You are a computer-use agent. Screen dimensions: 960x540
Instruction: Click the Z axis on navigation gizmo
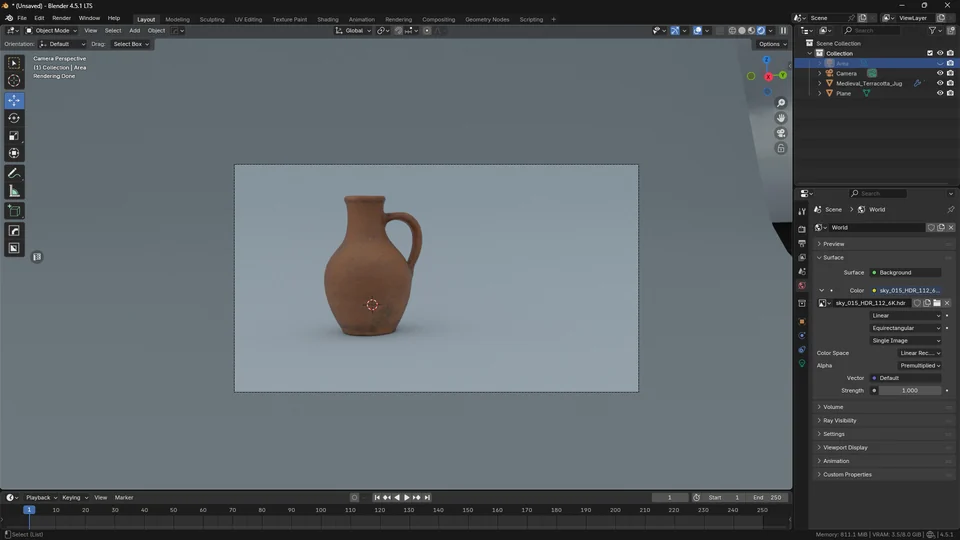click(x=767, y=60)
